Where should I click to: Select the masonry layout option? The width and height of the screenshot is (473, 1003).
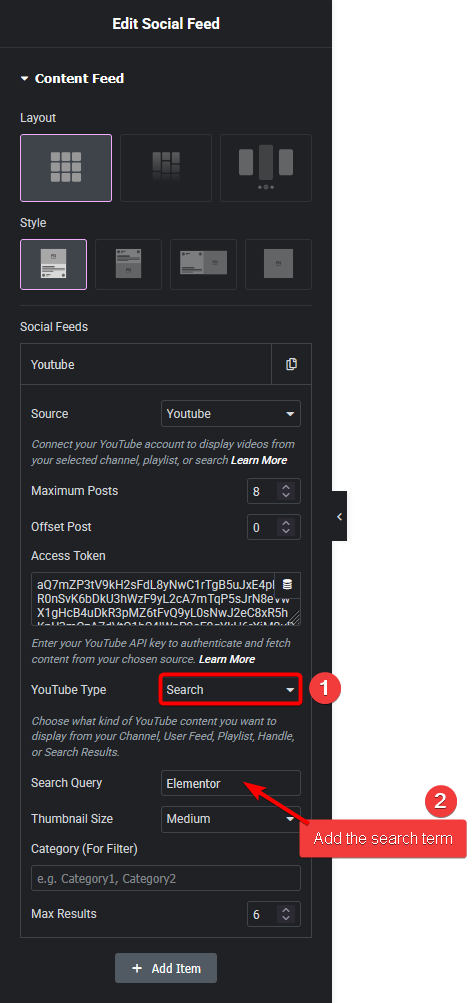166,168
